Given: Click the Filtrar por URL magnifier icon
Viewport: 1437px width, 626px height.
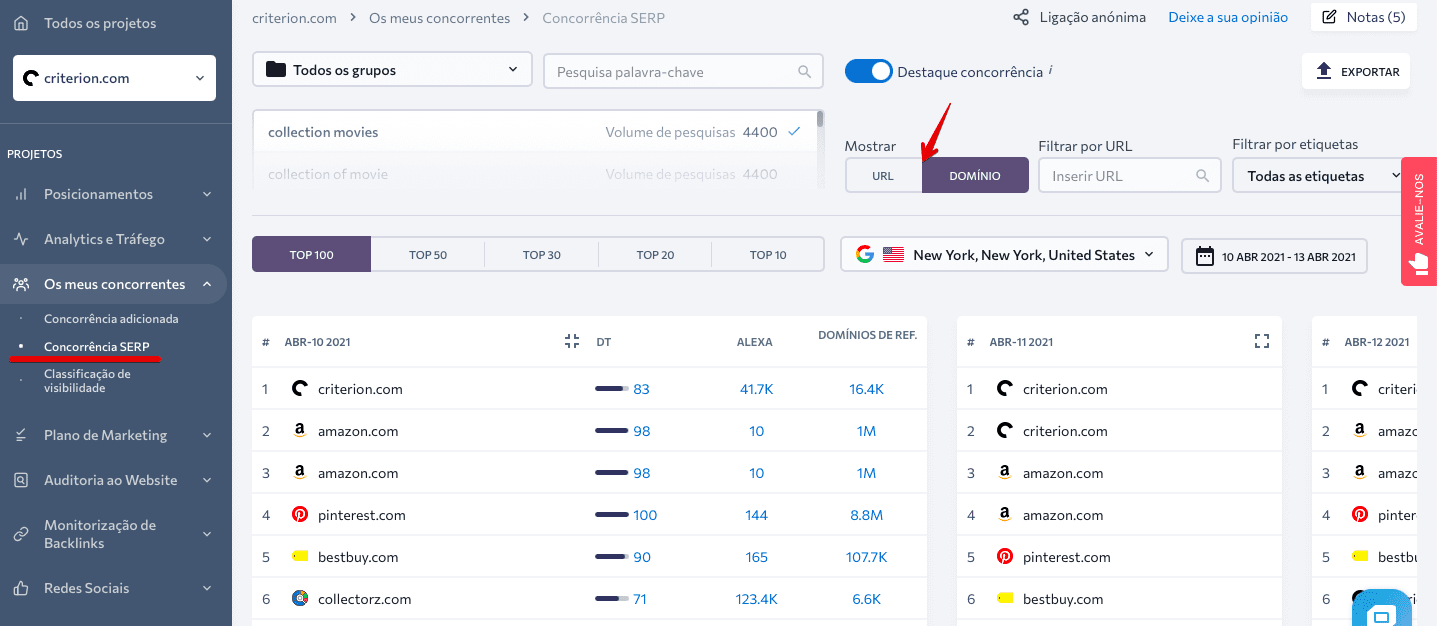Looking at the screenshot, I should click(x=1203, y=176).
